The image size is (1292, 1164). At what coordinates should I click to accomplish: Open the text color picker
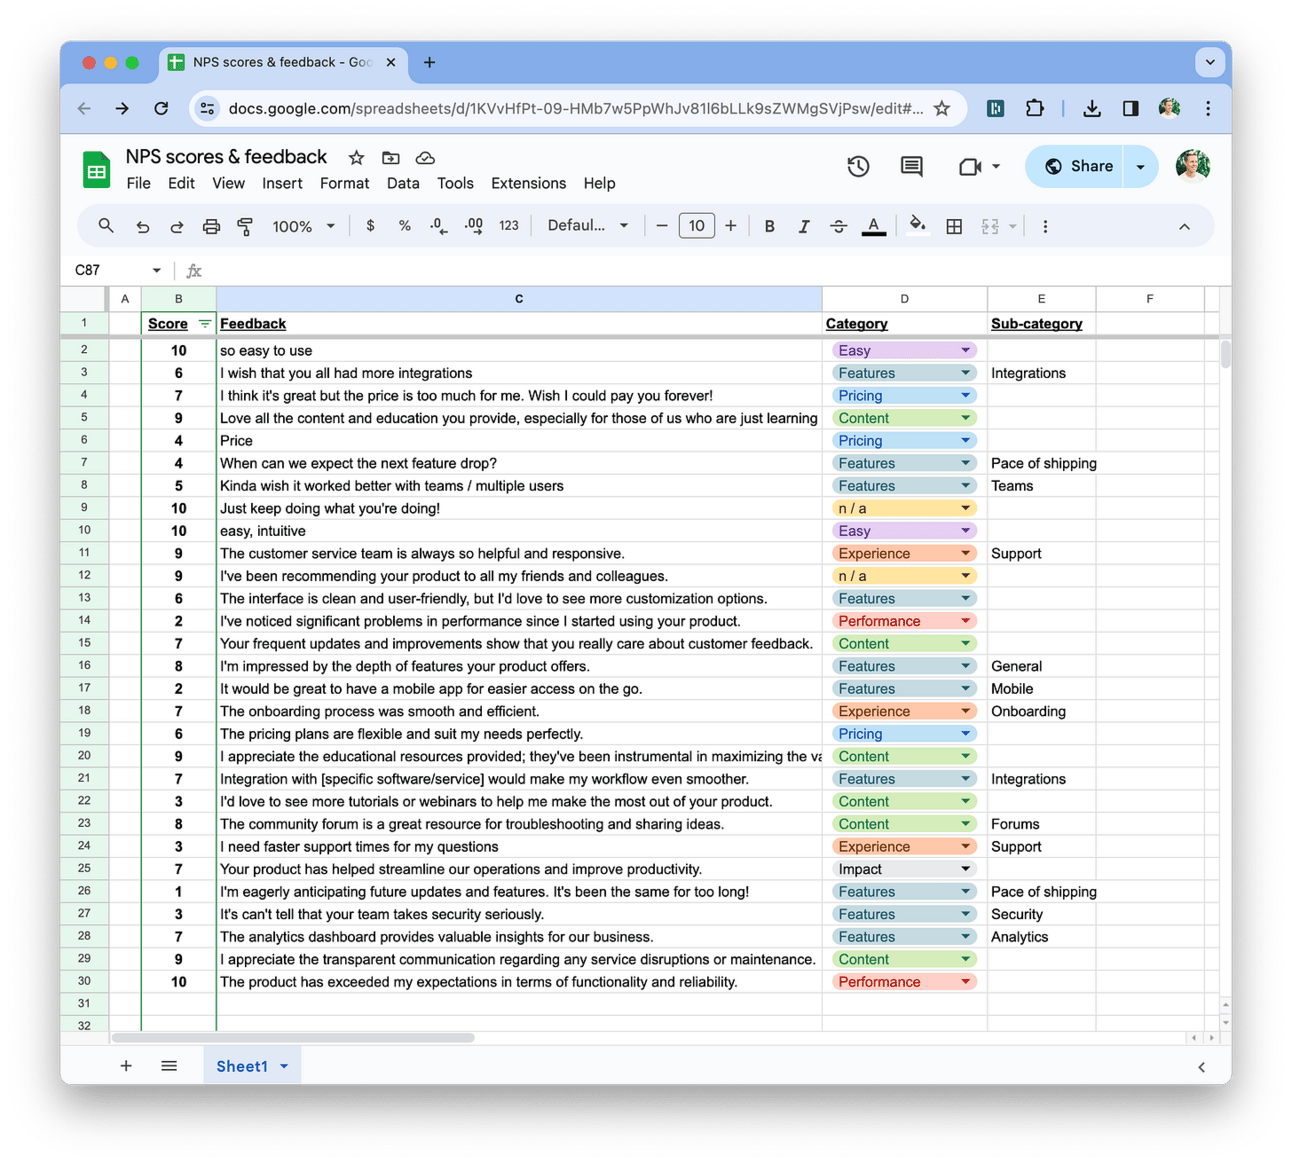874,227
